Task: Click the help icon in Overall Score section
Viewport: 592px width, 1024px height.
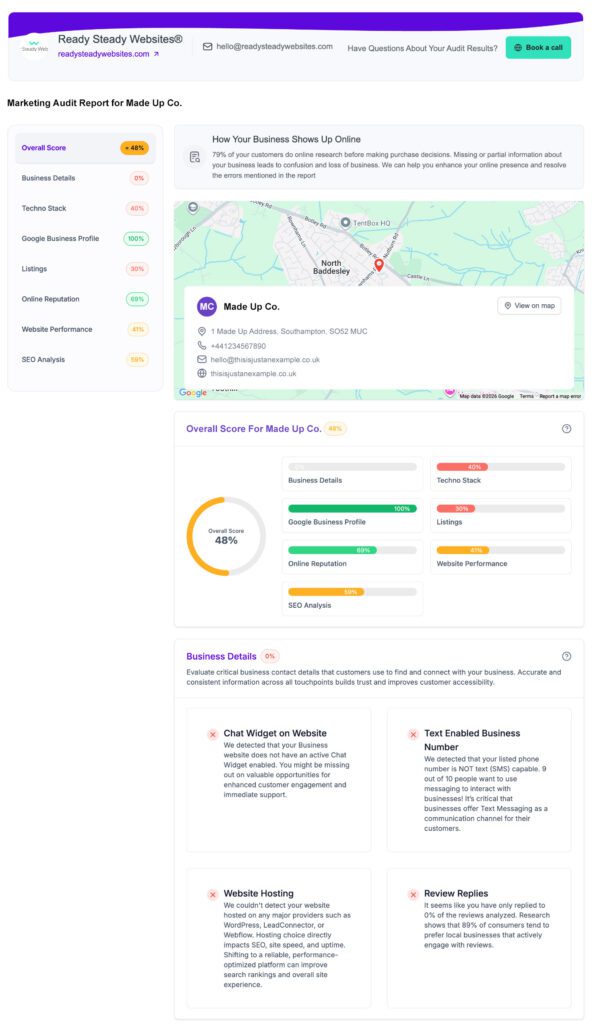Action: pyautogui.click(x=567, y=429)
